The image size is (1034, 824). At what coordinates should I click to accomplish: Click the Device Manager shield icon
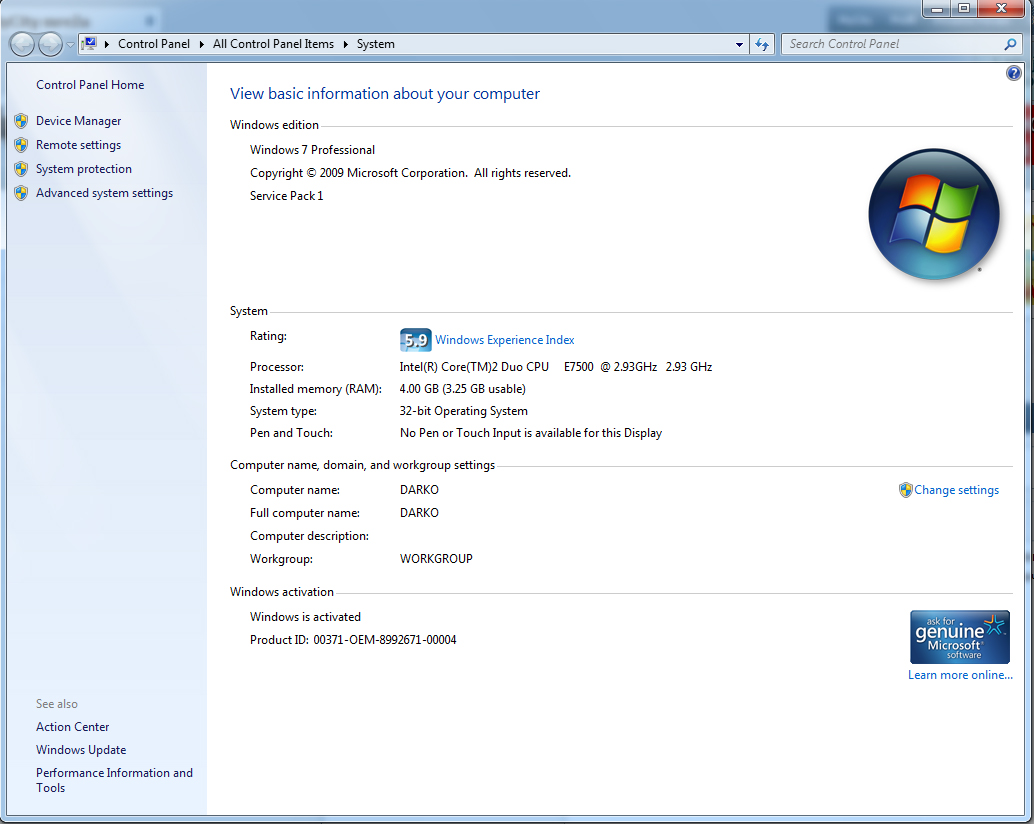click(x=21, y=121)
